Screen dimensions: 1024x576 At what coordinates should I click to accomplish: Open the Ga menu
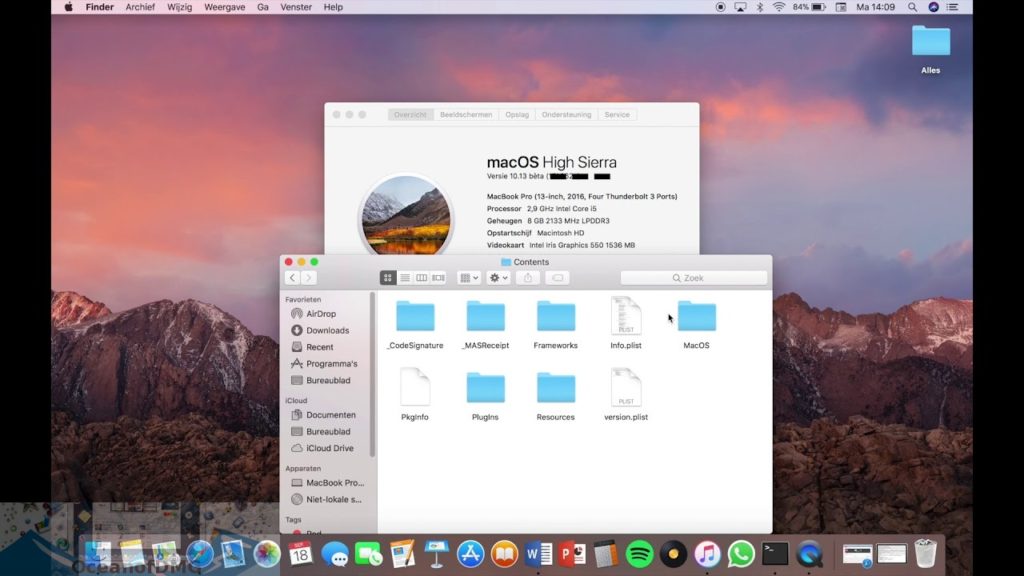(x=263, y=7)
